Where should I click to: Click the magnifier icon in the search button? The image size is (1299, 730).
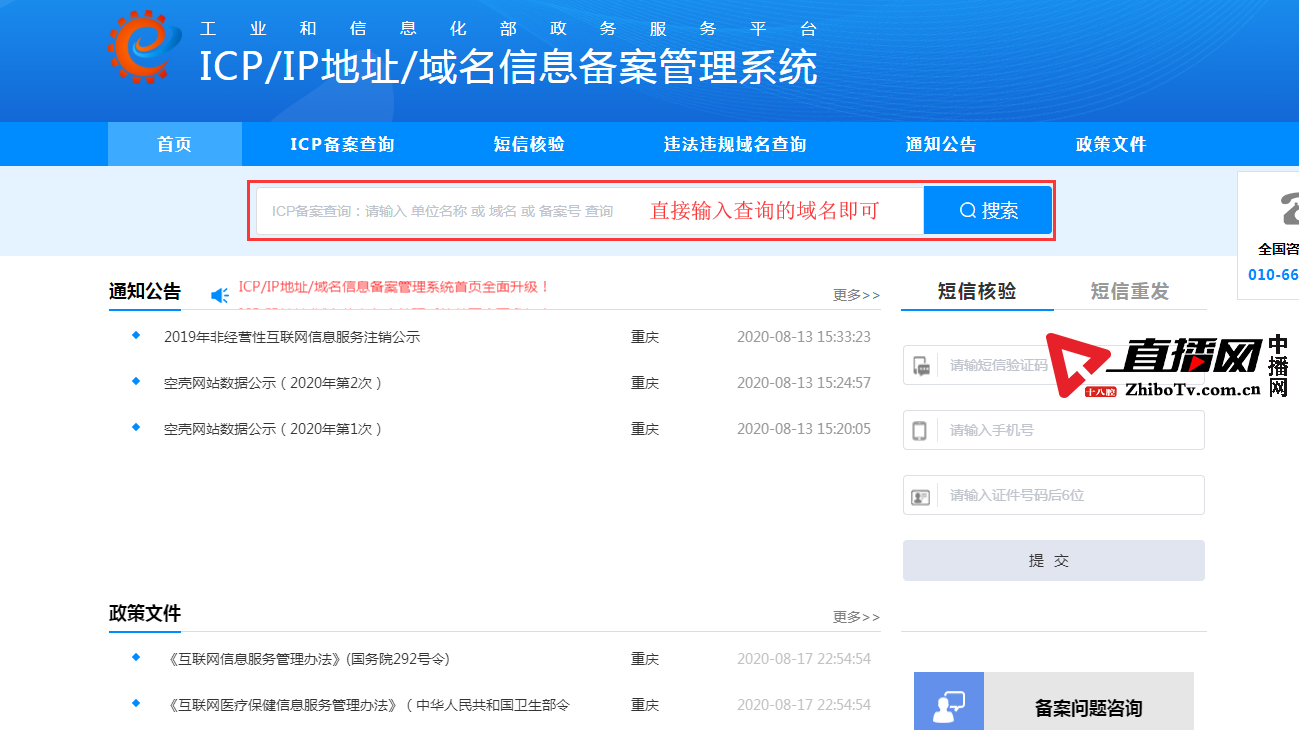(x=966, y=210)
